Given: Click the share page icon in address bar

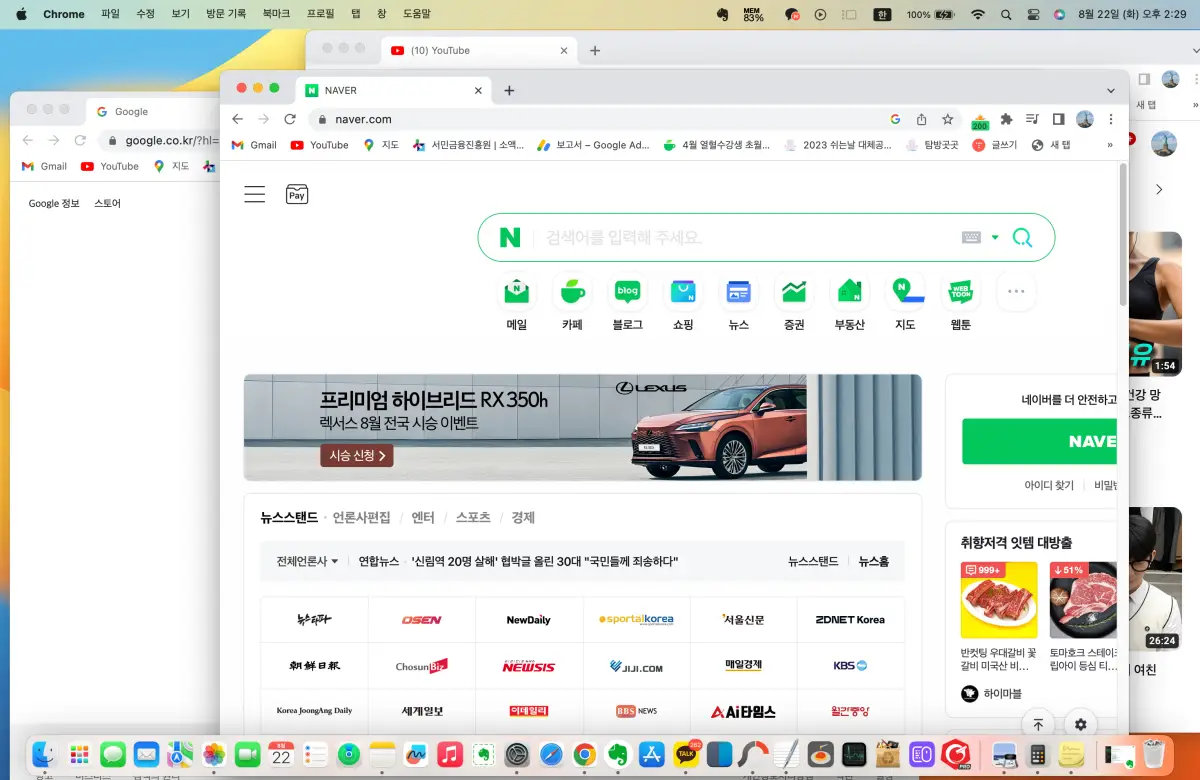Looking at the screenshot, I should pos(922,119).
